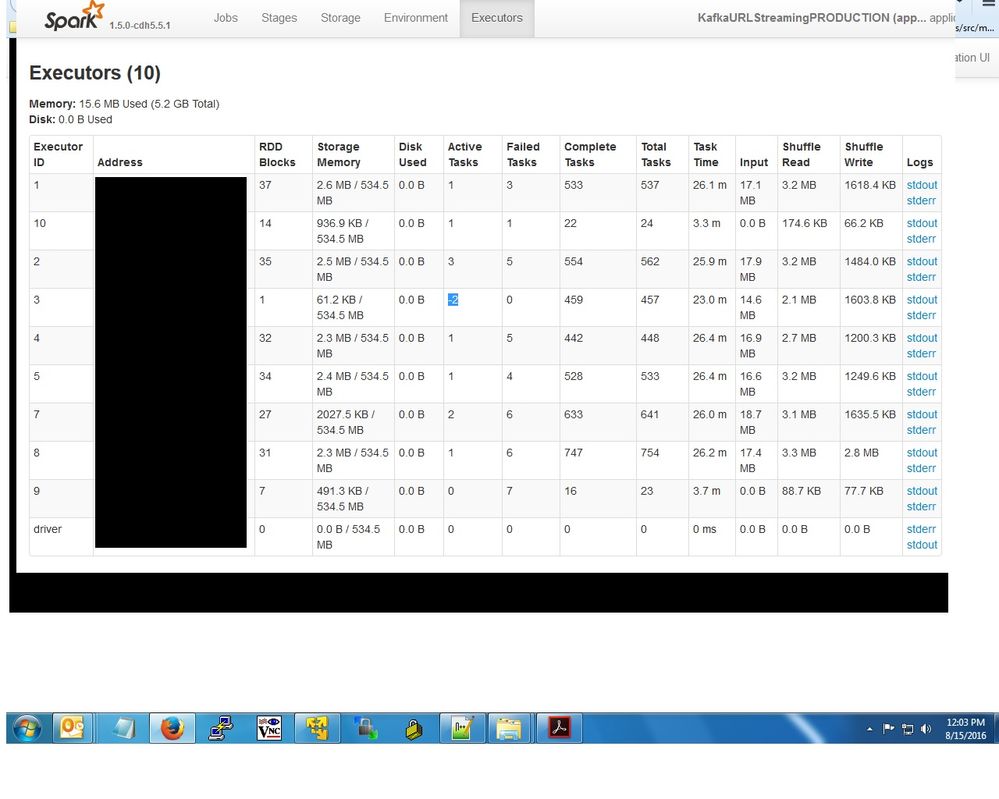
Task: Open the driver stderr log
Action: (921, 529)
